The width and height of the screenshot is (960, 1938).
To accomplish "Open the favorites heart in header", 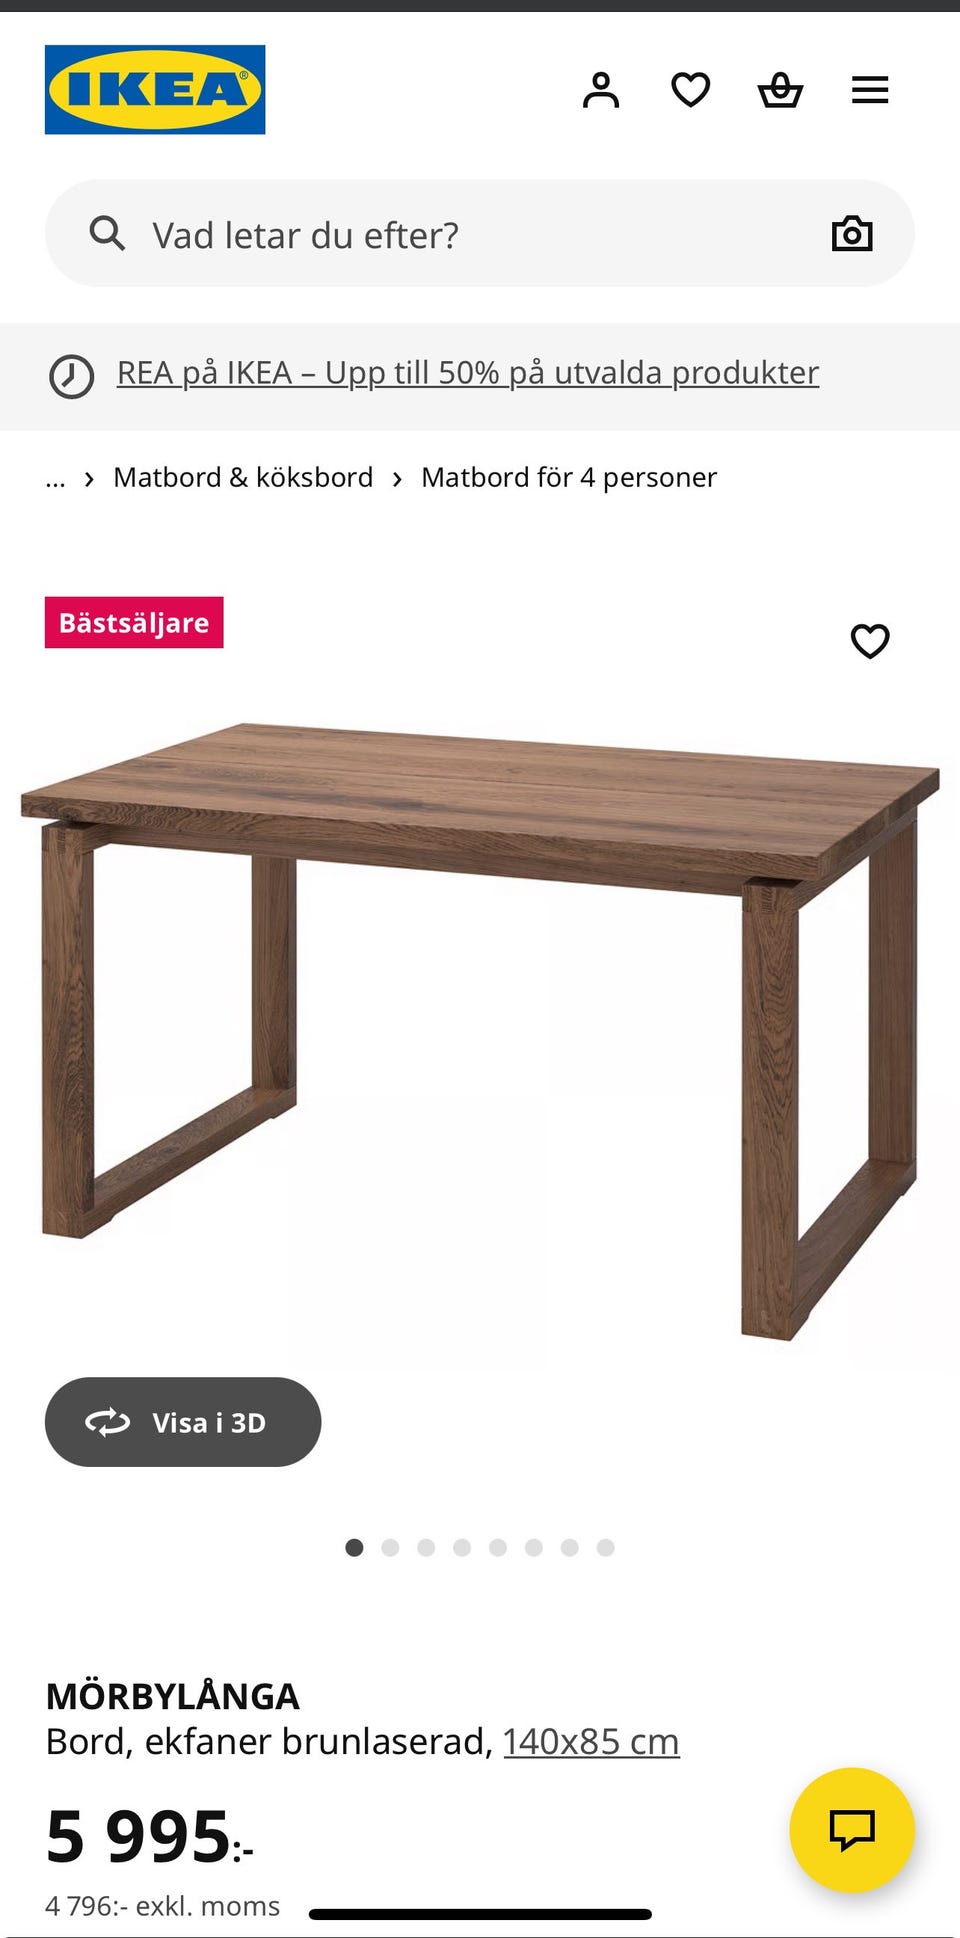I will pos(690,90).
